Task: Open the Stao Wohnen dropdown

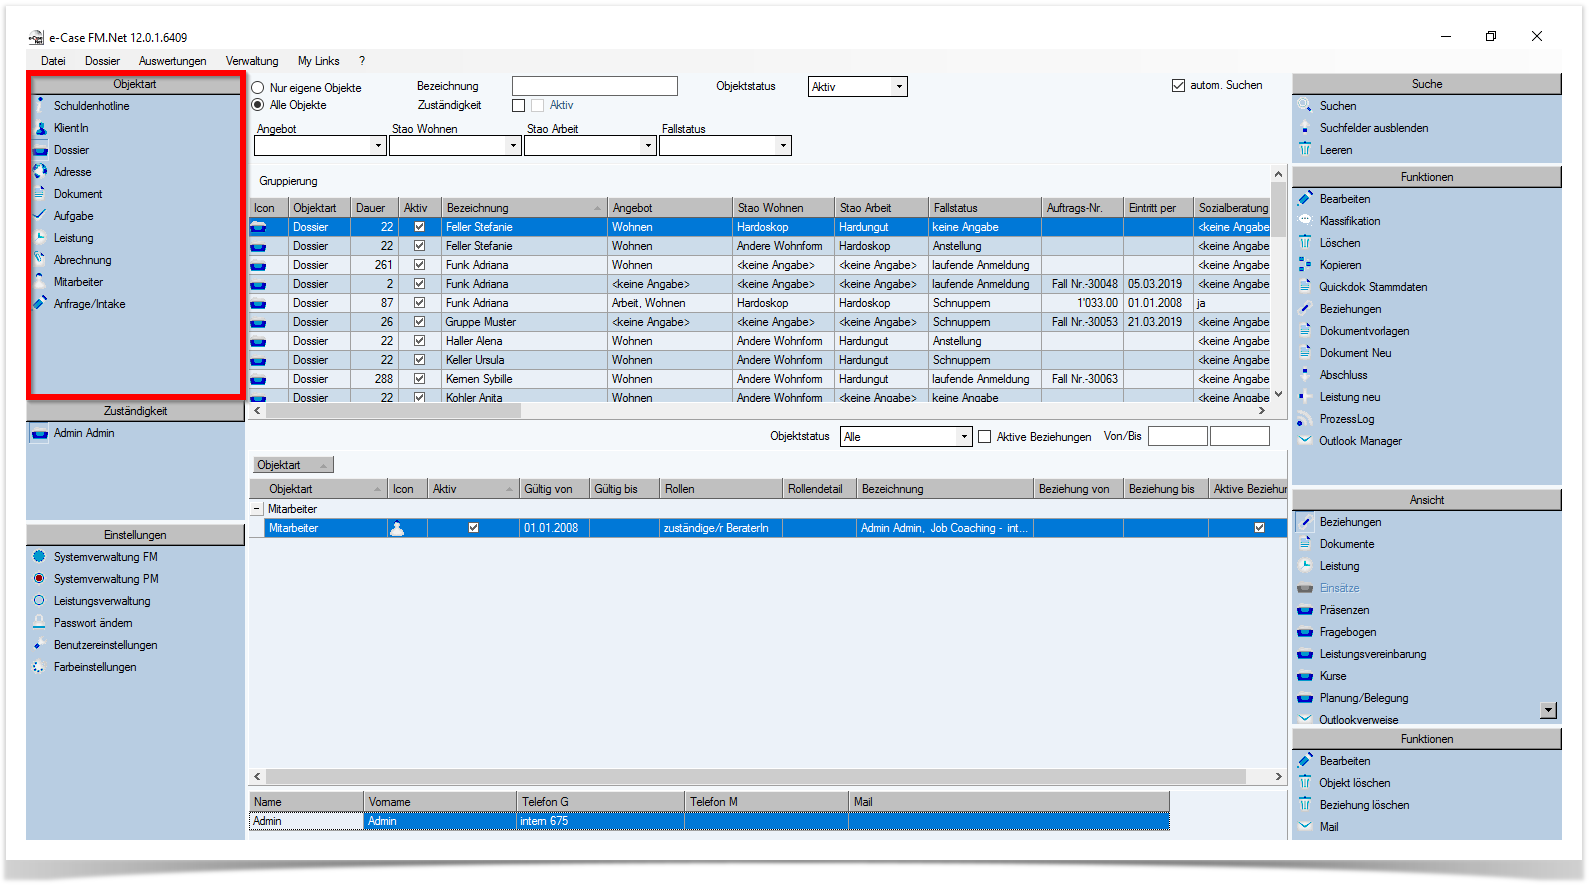Action: pos(513,146)
